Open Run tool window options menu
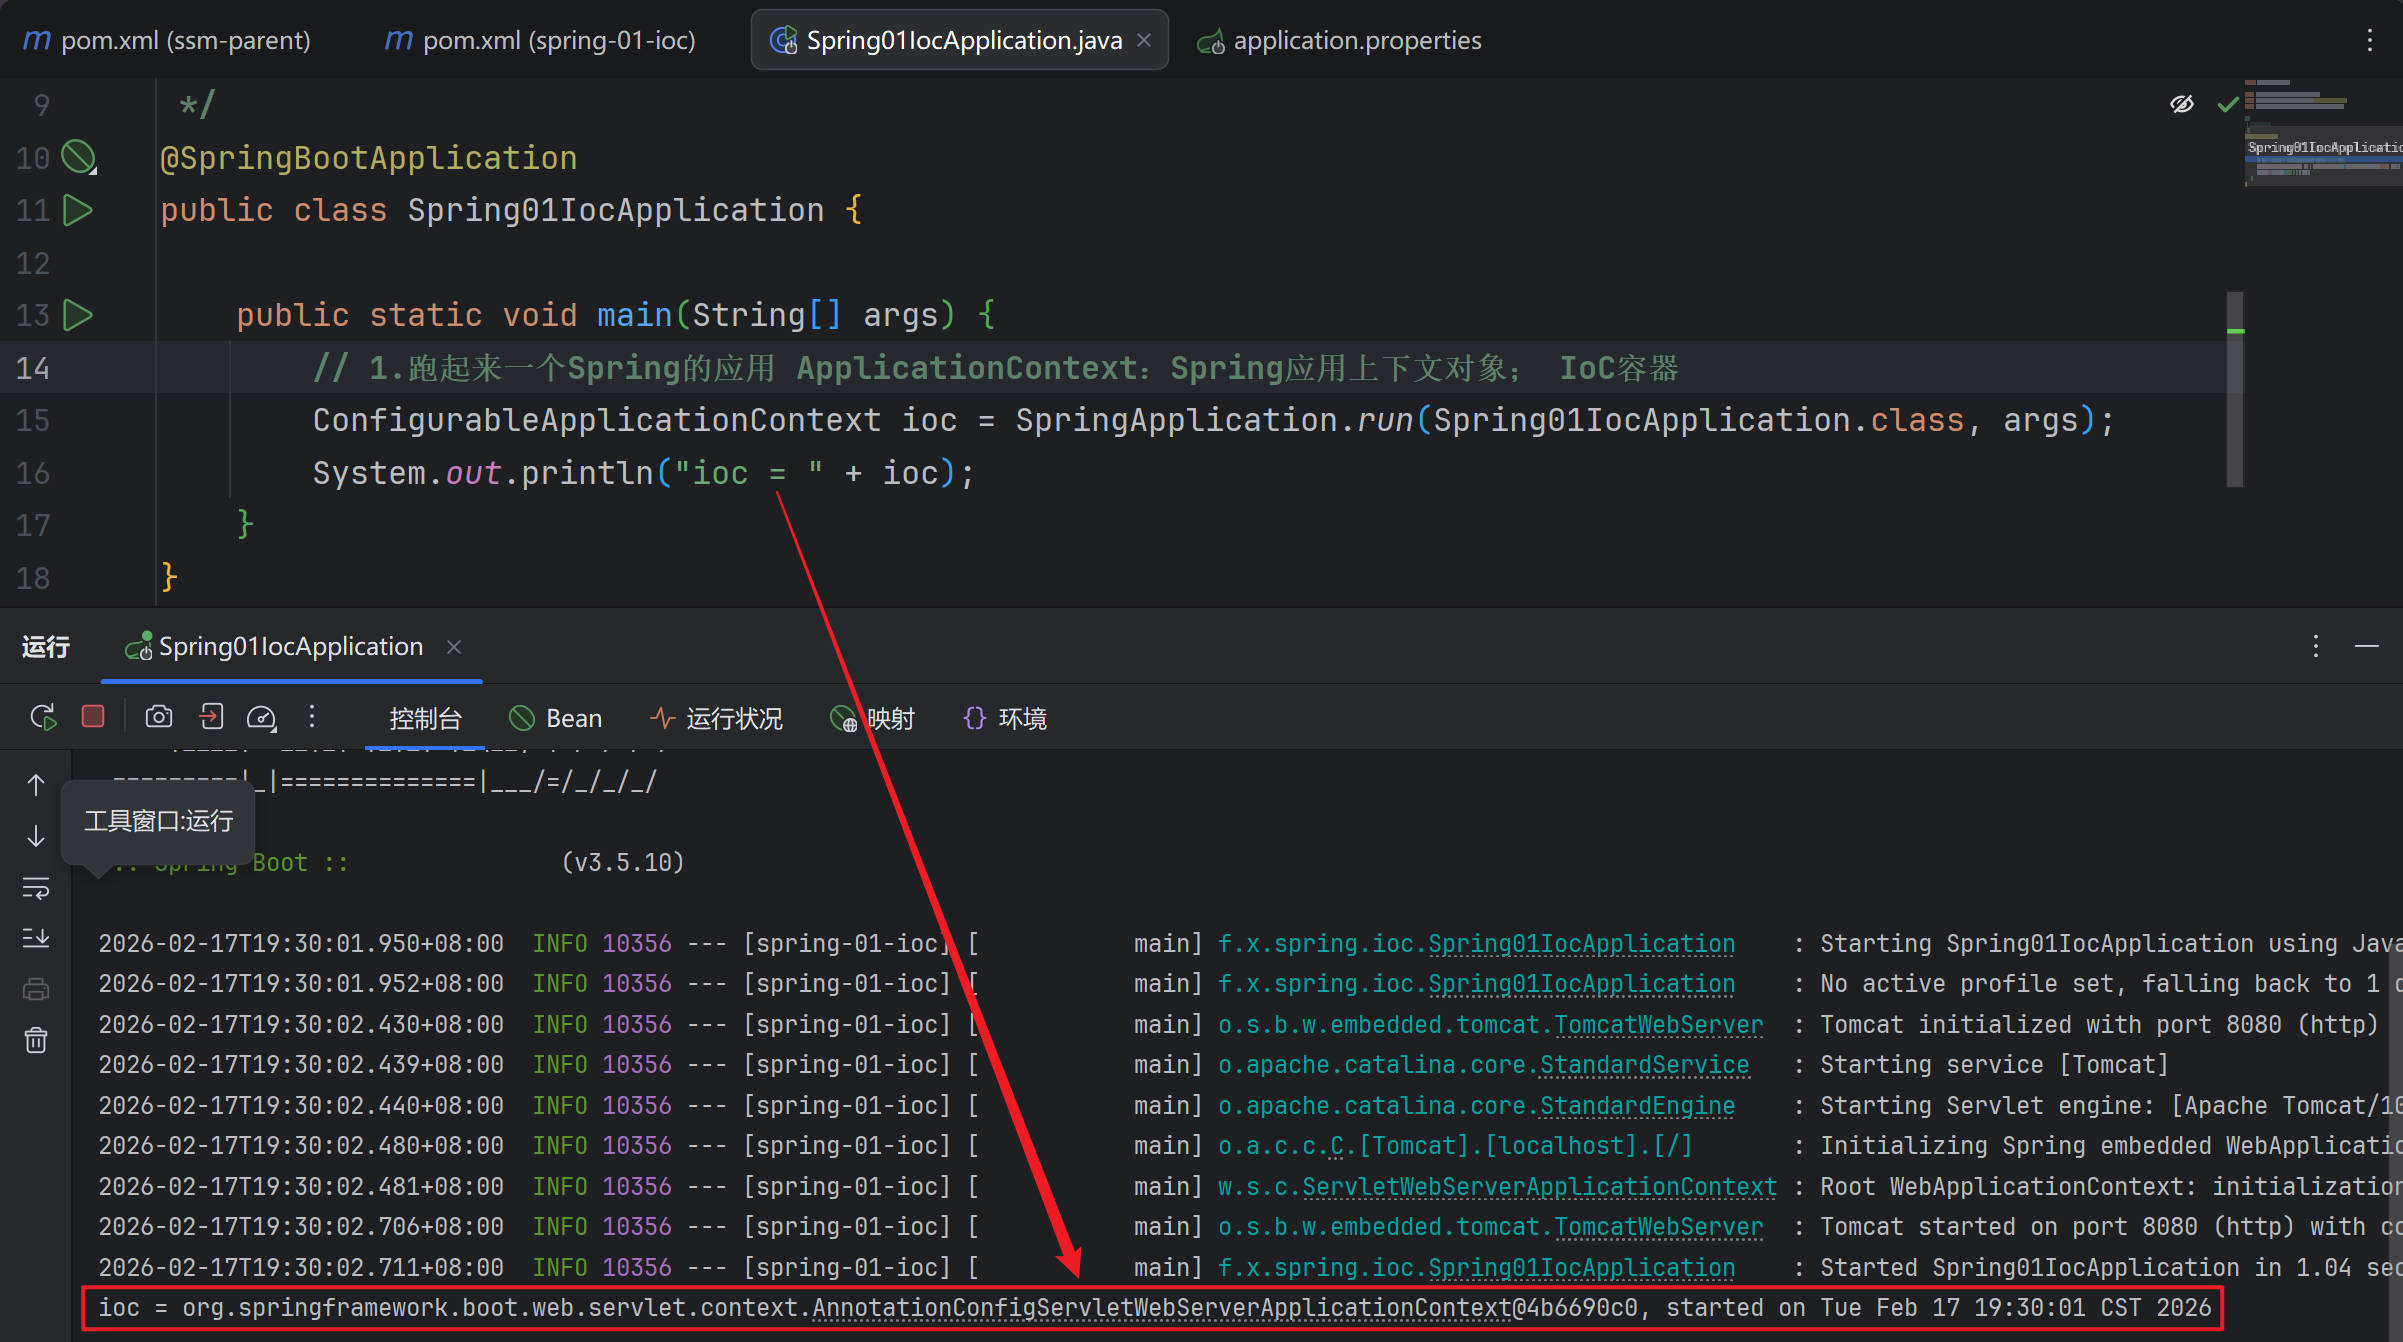 [2315, 646]
